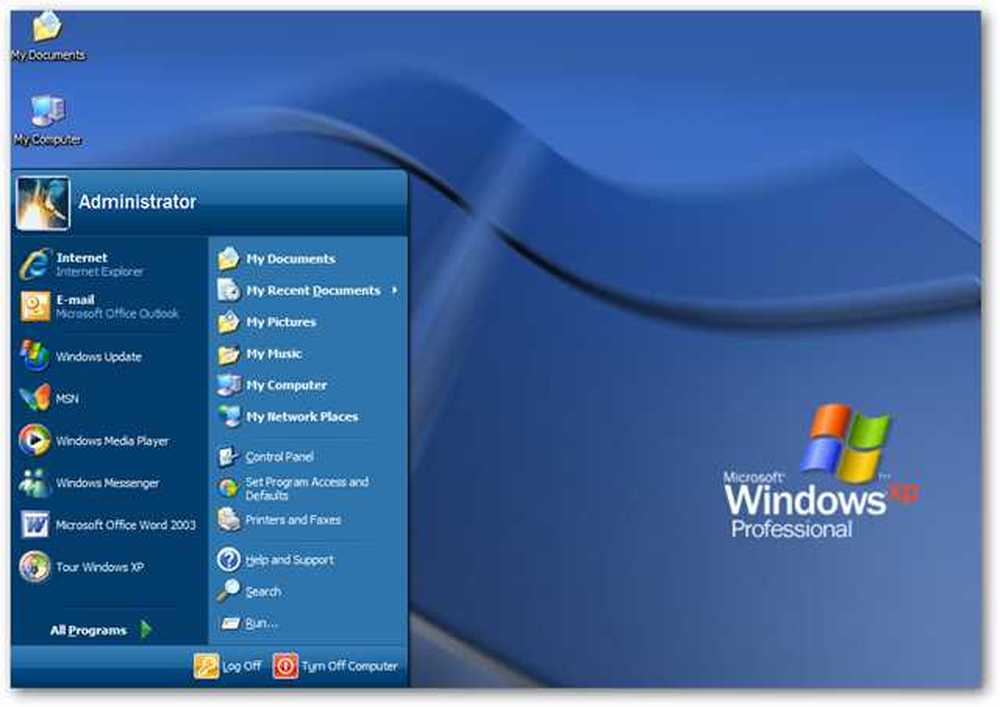Open My Documents folder icon in Start menu
The width and height of the screenshot is (1000, 707).
pos(228,258)
